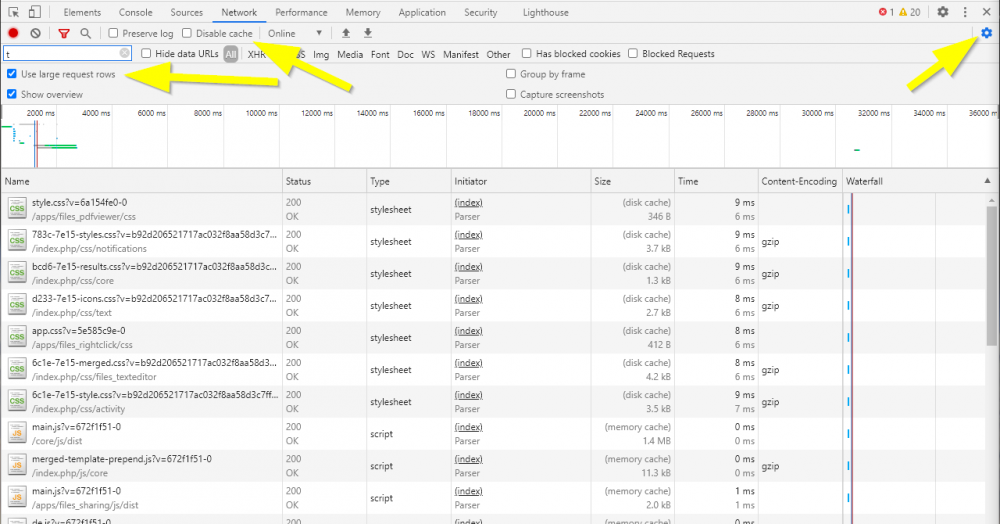Select the inspect element cursor icon
1000x524 pixels.
coord(13,12)
